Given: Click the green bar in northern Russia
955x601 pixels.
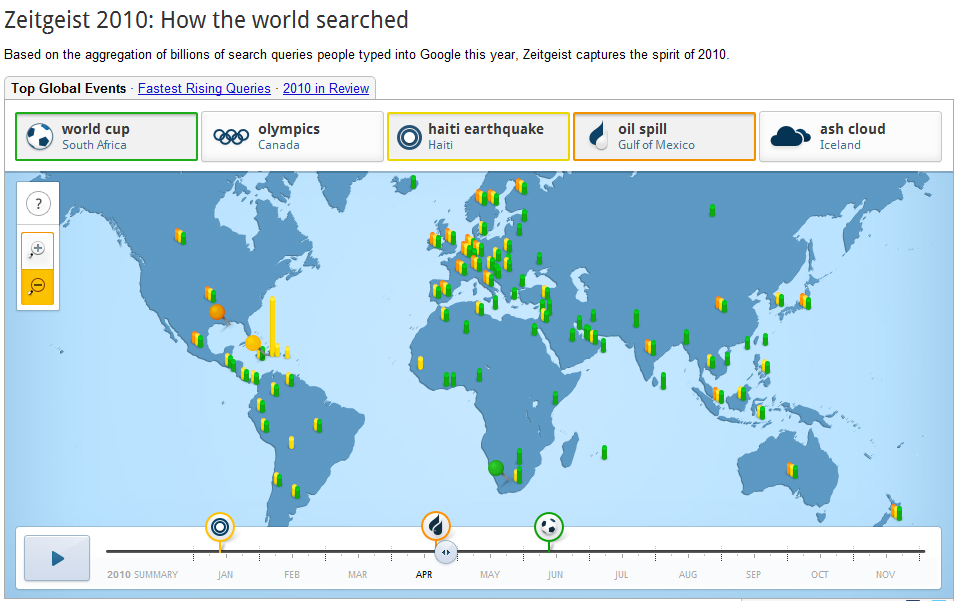Looking at the screenshot, I should (x=712, y=211).
